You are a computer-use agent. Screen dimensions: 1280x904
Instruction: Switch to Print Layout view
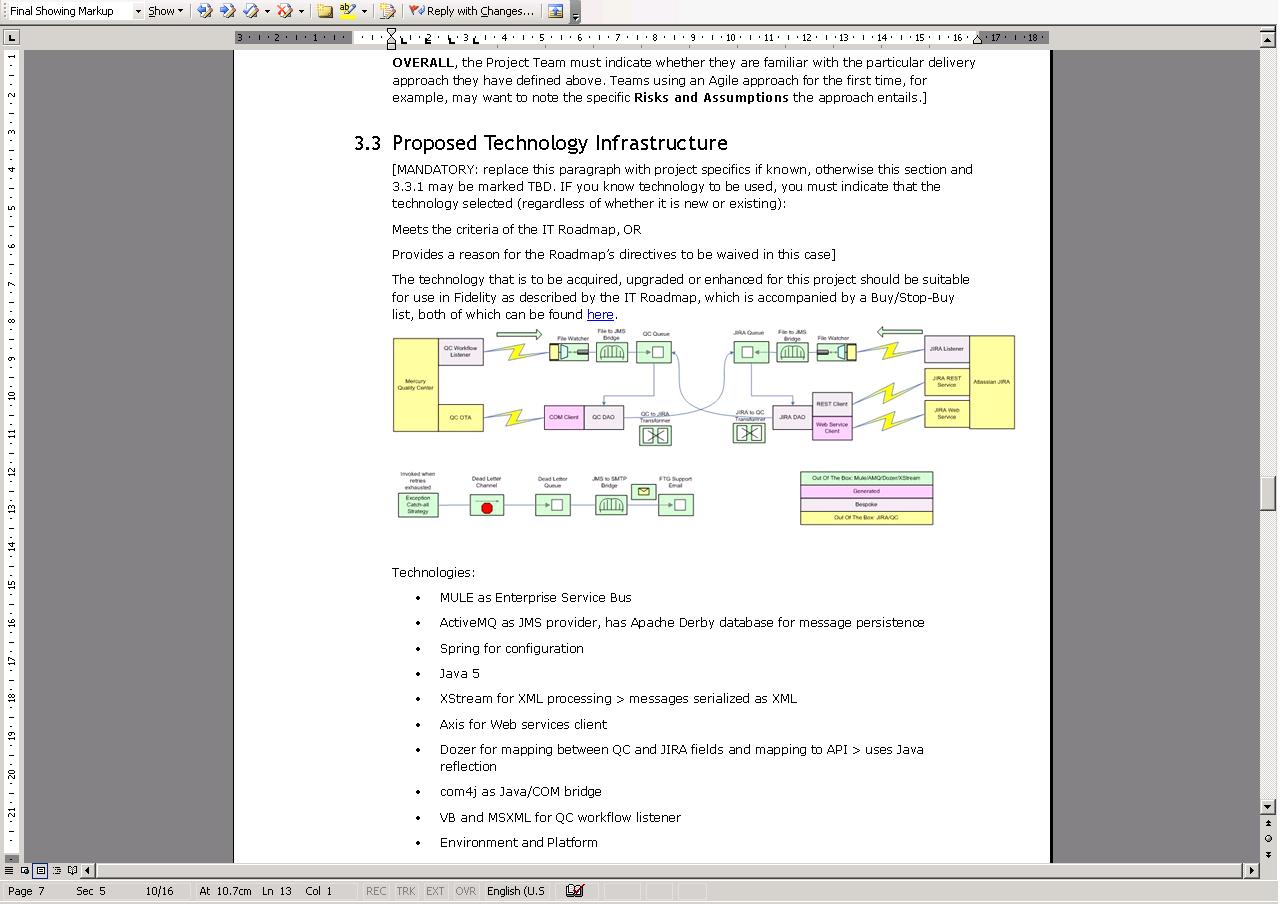point(40,870)
